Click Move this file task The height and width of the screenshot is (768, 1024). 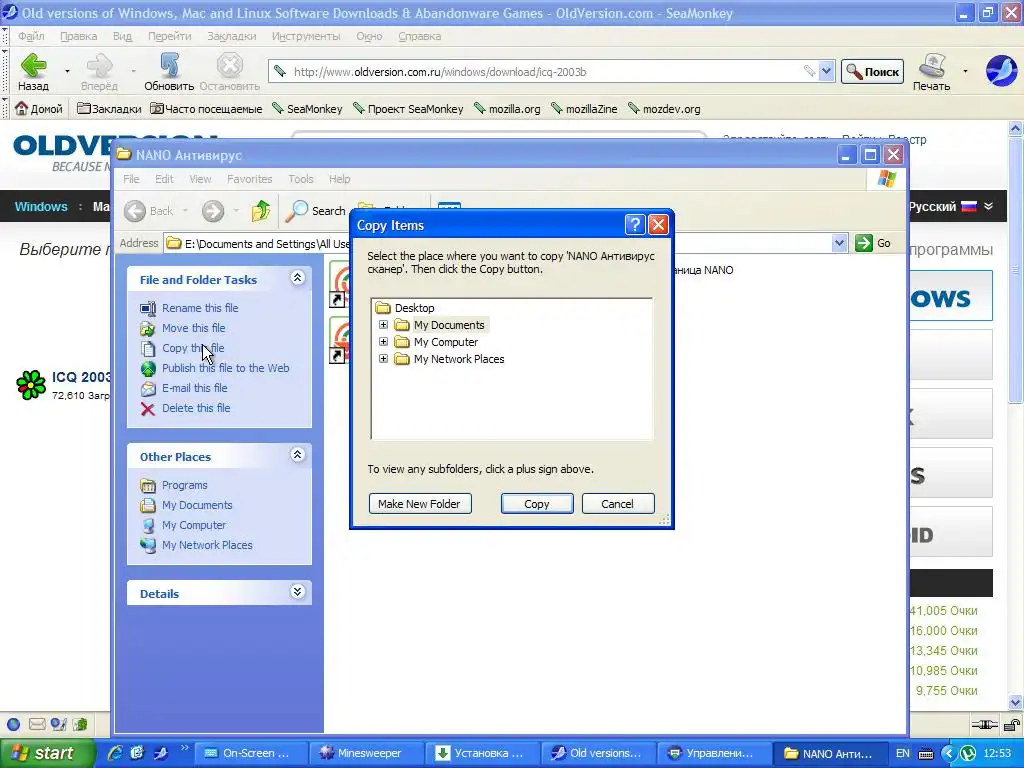[x=193, y=328]
